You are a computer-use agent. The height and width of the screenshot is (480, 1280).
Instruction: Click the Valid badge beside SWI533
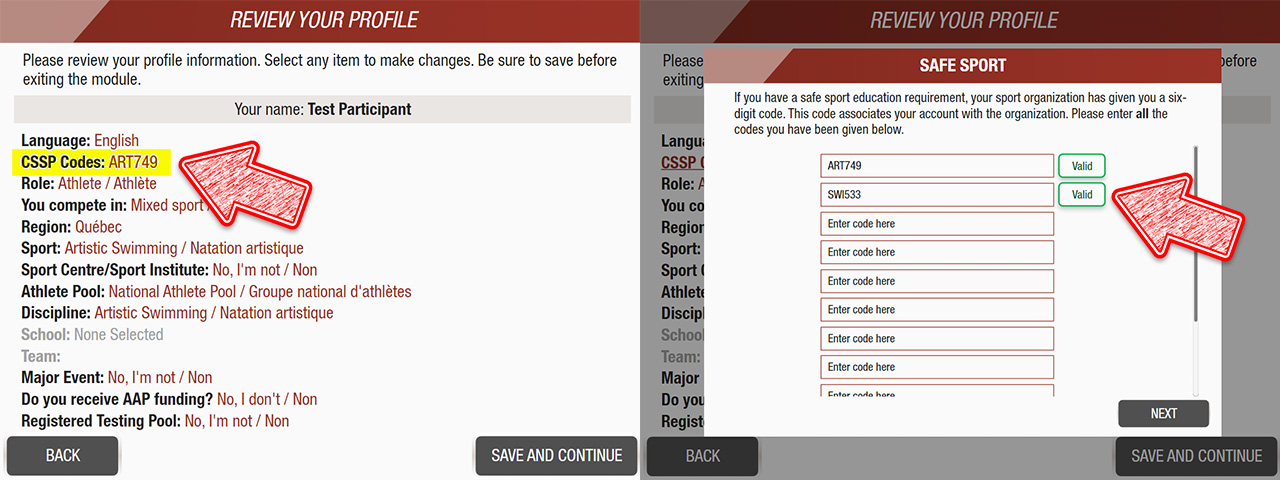click(x=1082, y=195)
